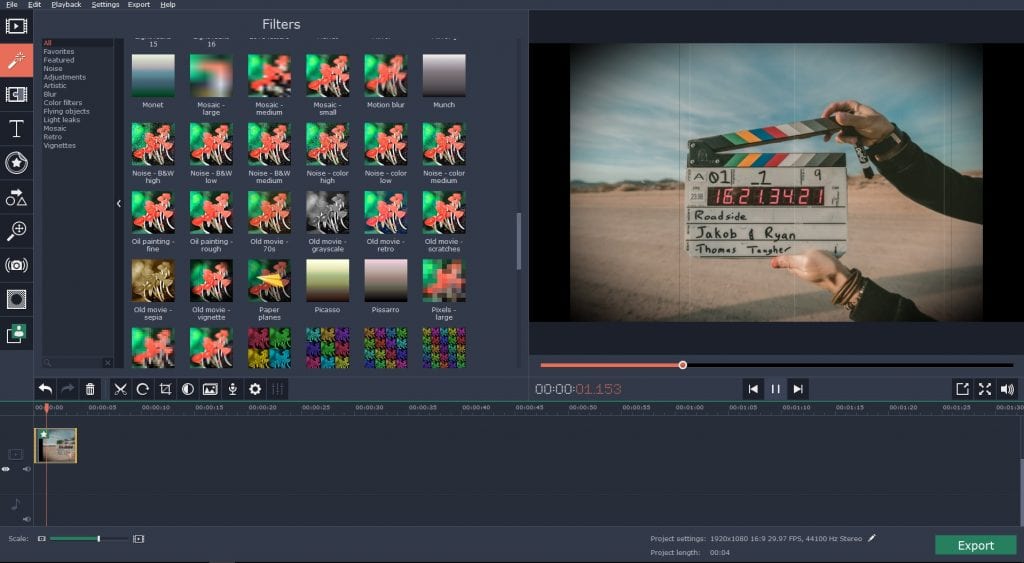Skip to the previous frame
1024x563 pixels.
coord(753,389)
